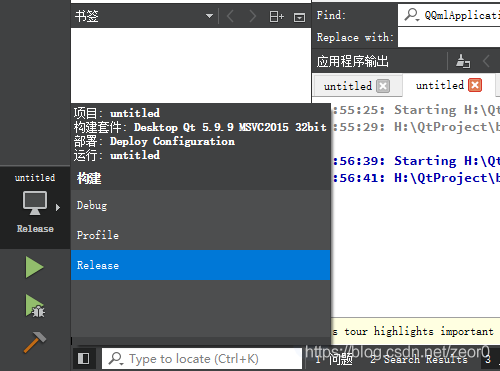The image size is (500, 371).
Task: Click the 56:39 Starting output line
Action: tap(416, 161)
